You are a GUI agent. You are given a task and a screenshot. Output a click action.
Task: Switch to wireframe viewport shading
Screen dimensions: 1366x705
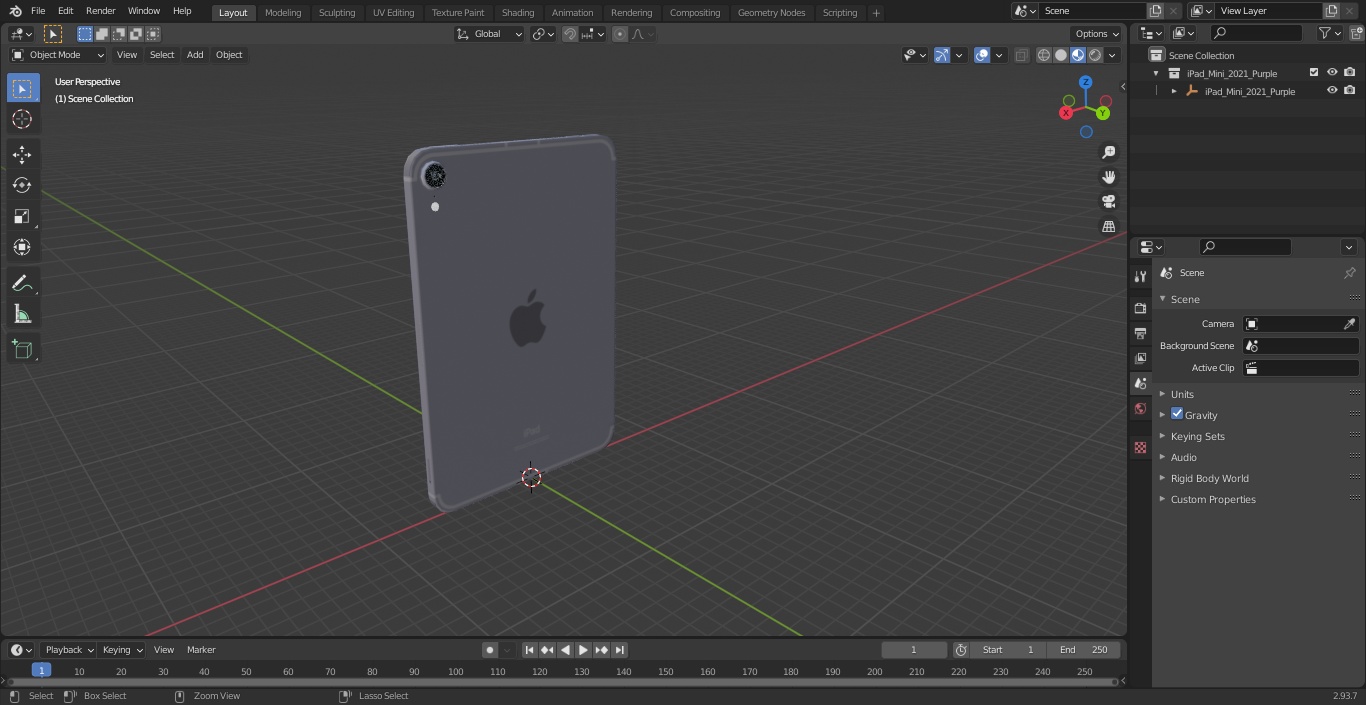point(1044,55)
